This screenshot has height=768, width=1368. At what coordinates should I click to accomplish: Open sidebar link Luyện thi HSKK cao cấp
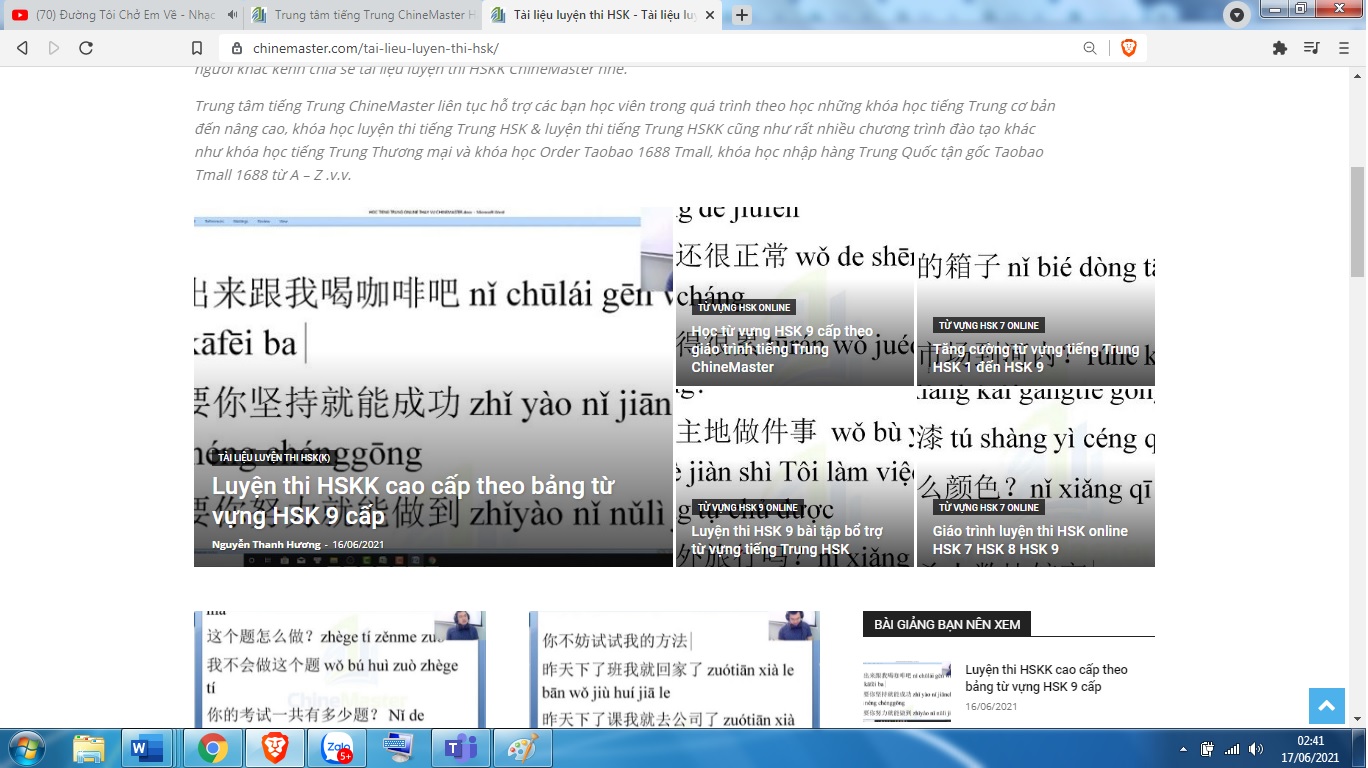(x=1046, y=678)
